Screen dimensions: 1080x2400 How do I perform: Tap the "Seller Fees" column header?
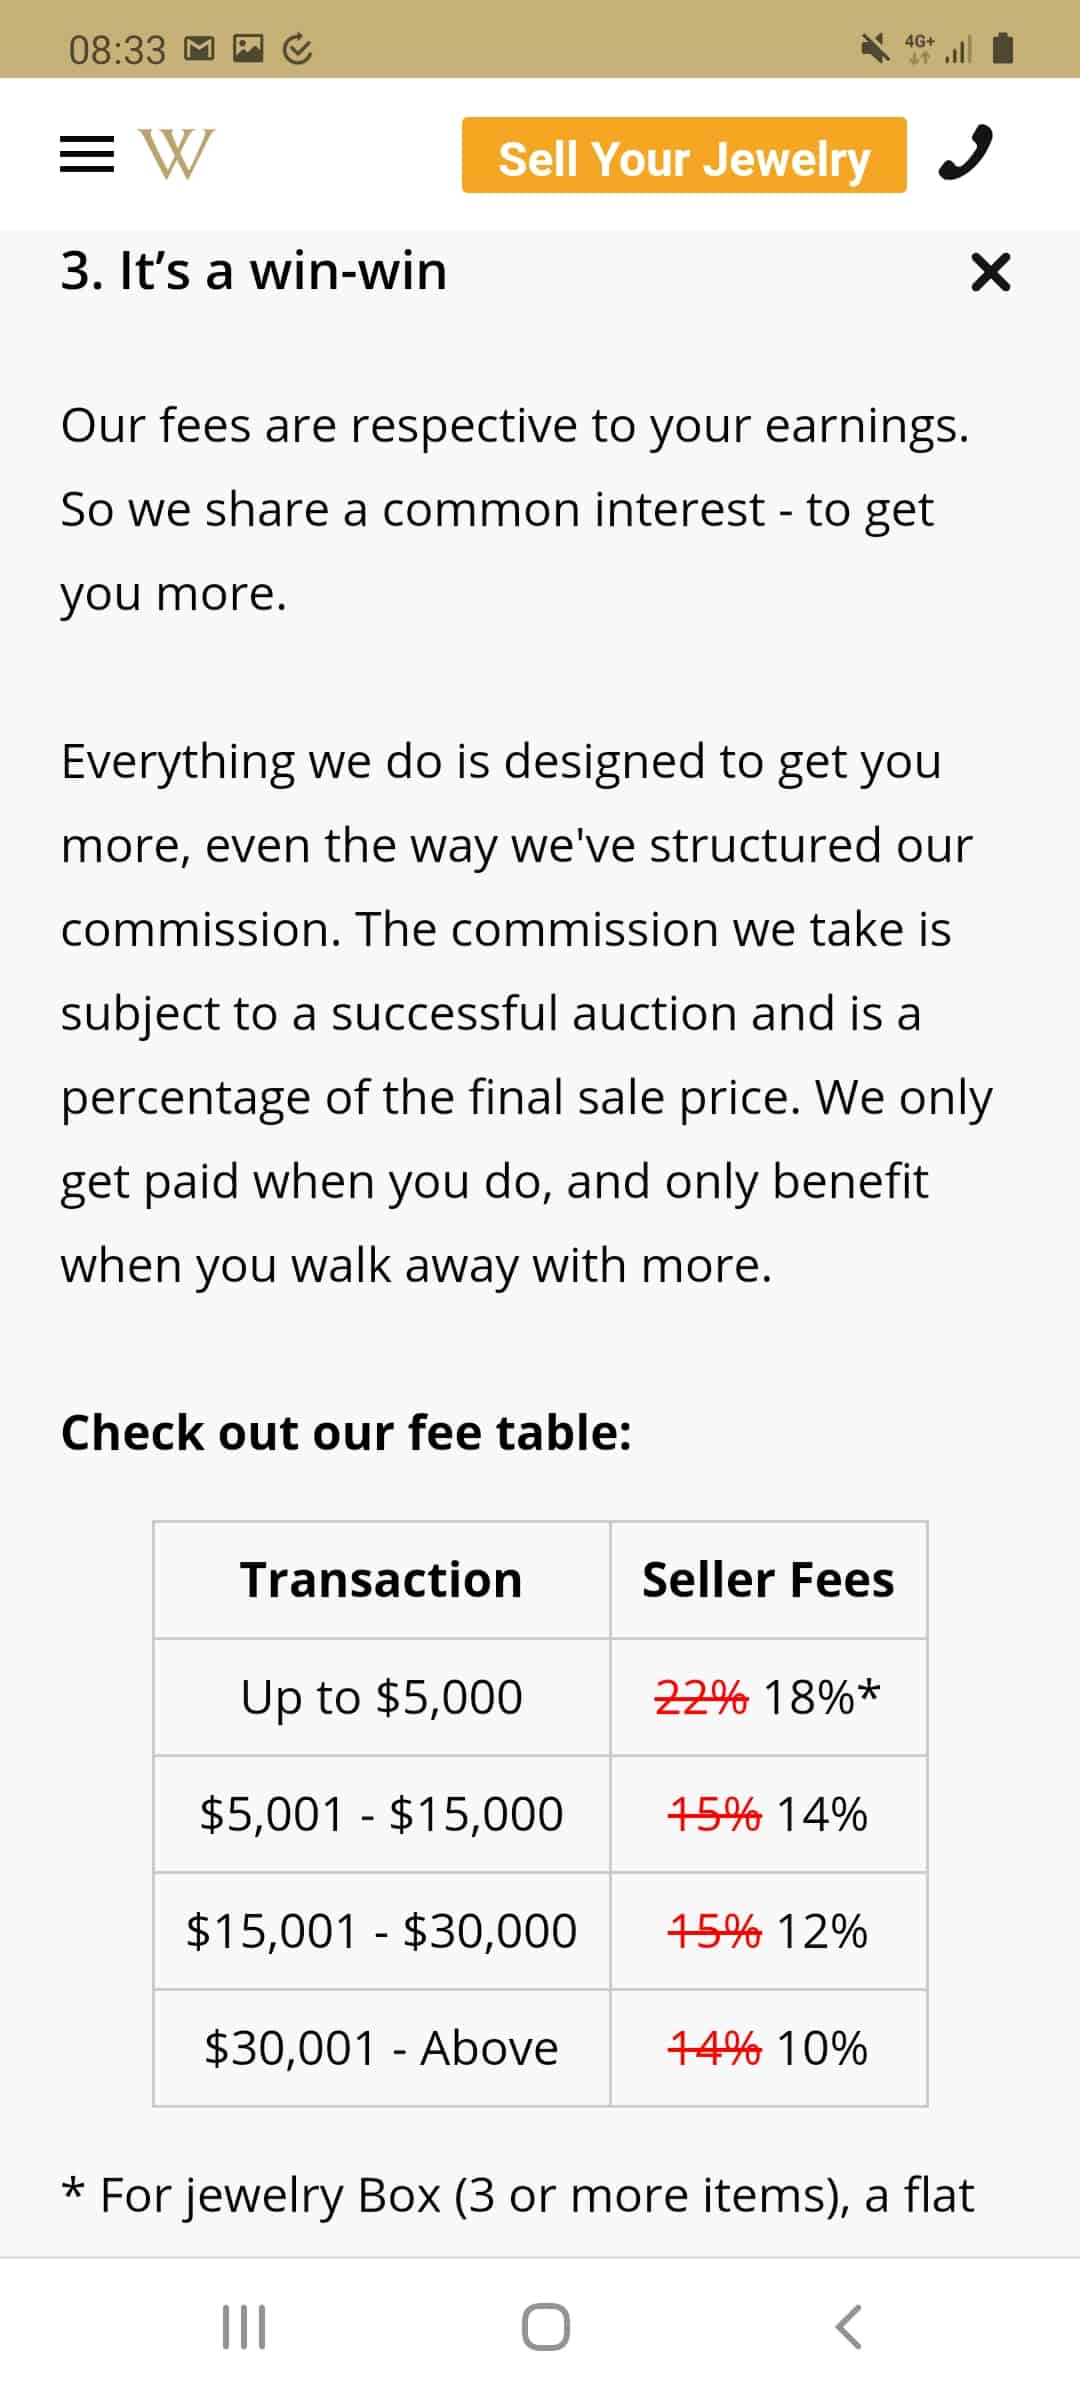pyautogui.click(x=768, y=1580)
